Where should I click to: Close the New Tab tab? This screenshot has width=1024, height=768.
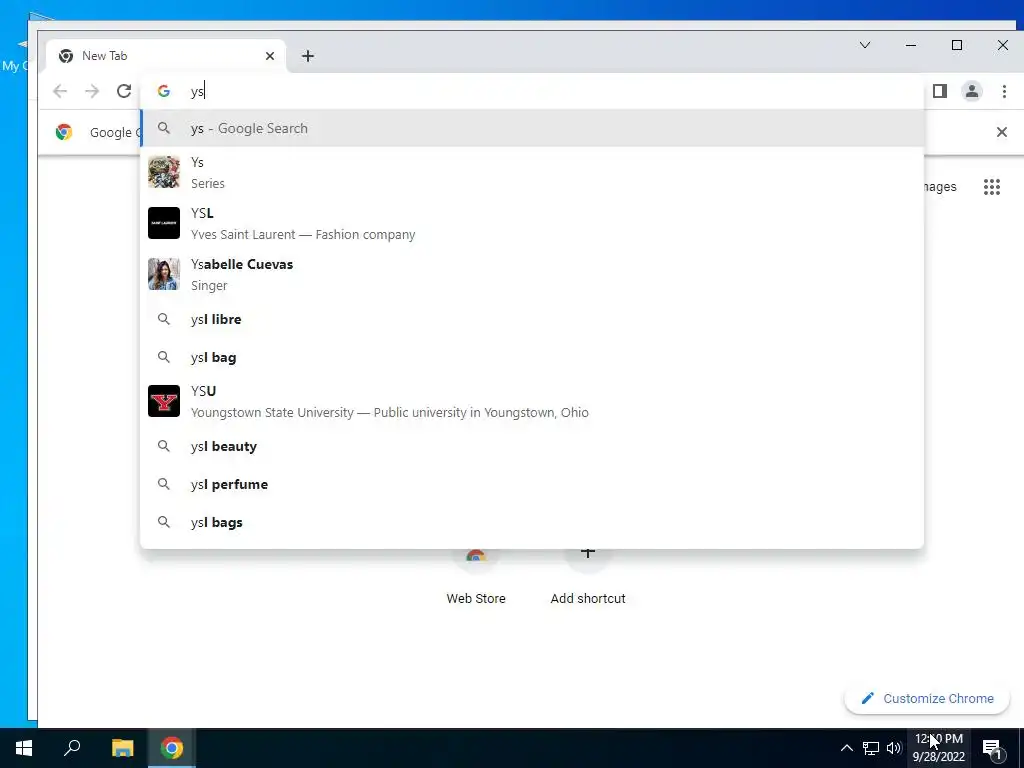tap(270, 56)
